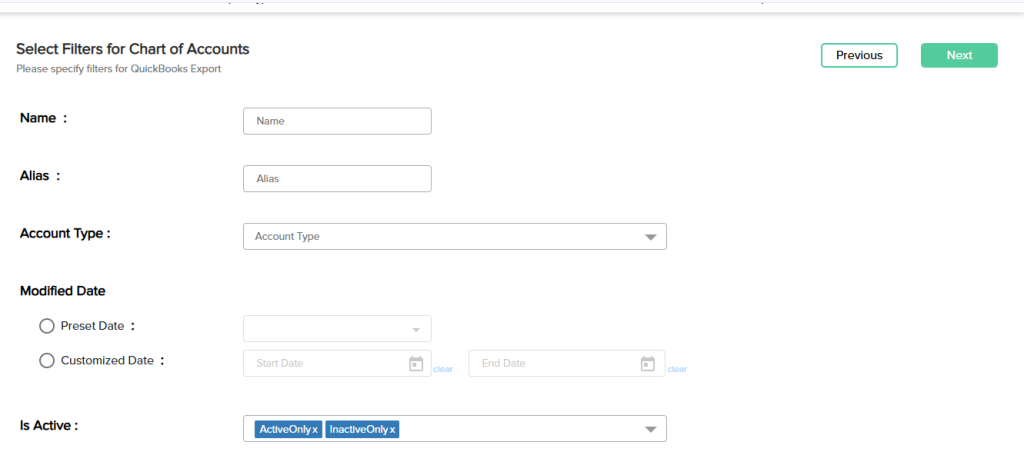Click the Previous button
Screen dimensions: 1024x452
[x=859, y=56]
